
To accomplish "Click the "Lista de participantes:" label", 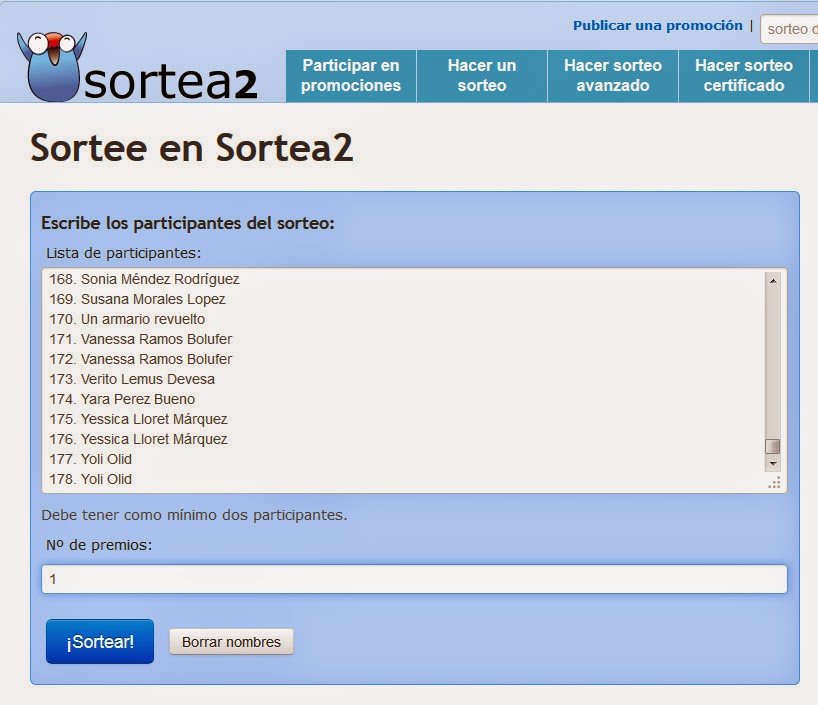I will point(124,253).
